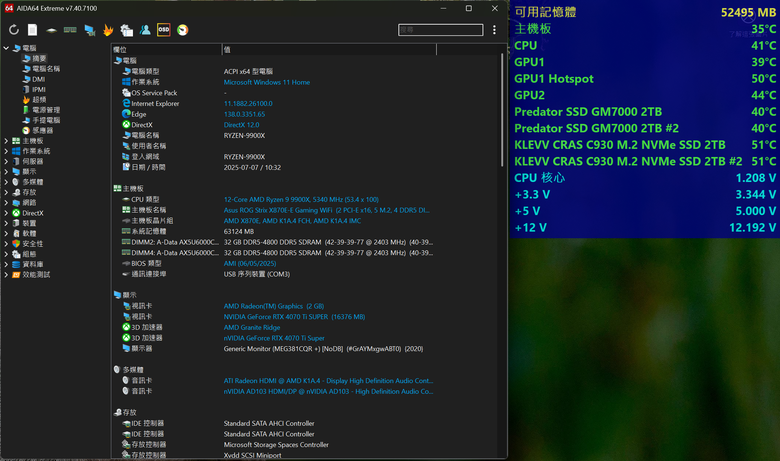Open the Asus ROG Strix X870E-E link

click(x=326, y=210)
